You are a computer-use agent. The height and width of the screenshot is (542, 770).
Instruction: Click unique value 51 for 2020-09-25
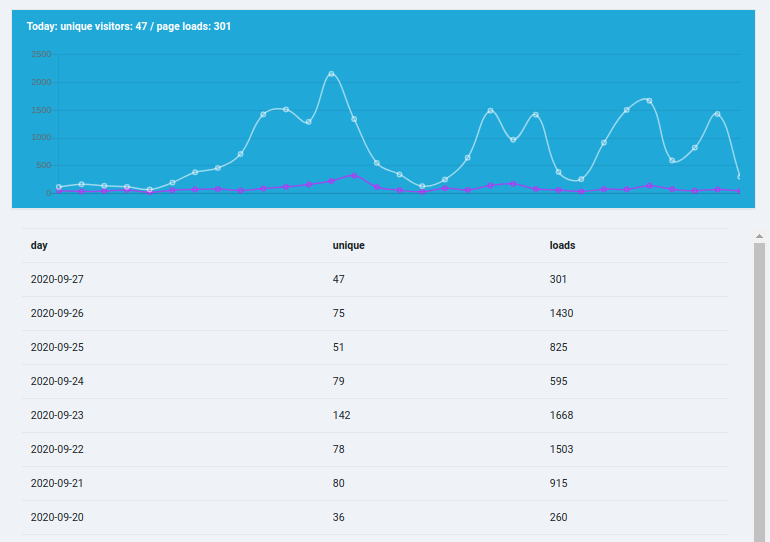[338, 347]
